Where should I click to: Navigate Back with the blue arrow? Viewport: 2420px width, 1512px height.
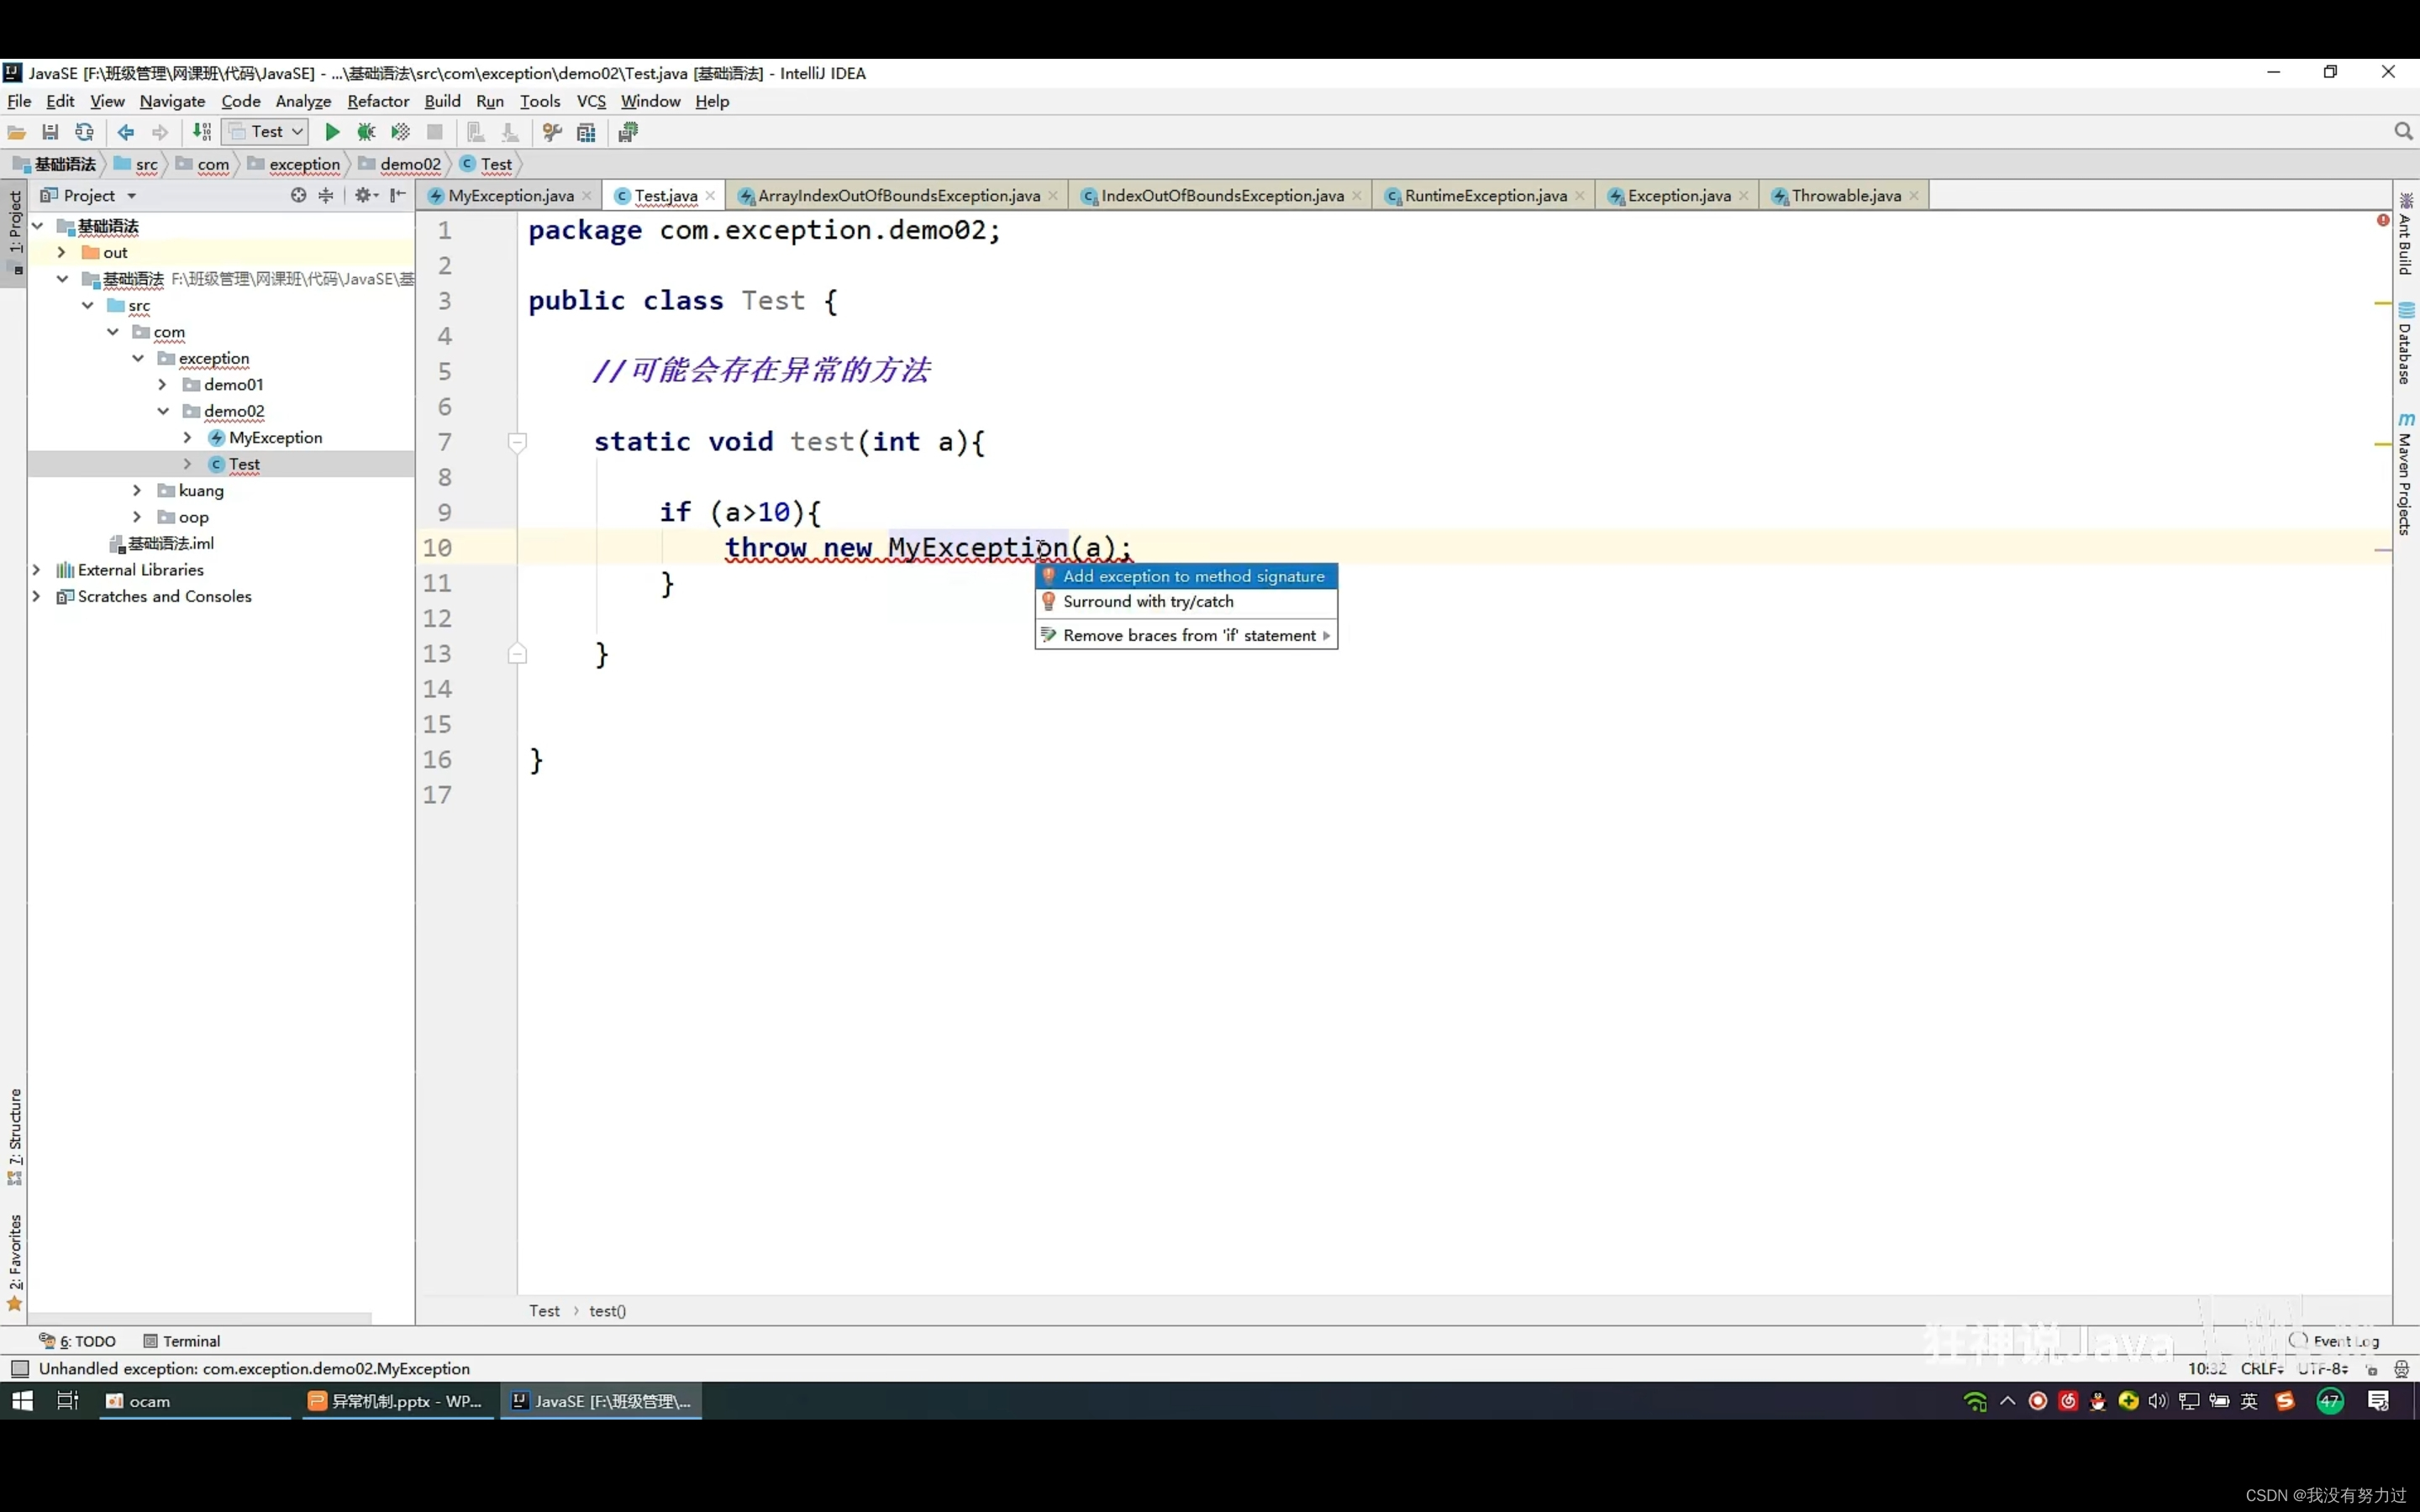[x=126, y=132]
